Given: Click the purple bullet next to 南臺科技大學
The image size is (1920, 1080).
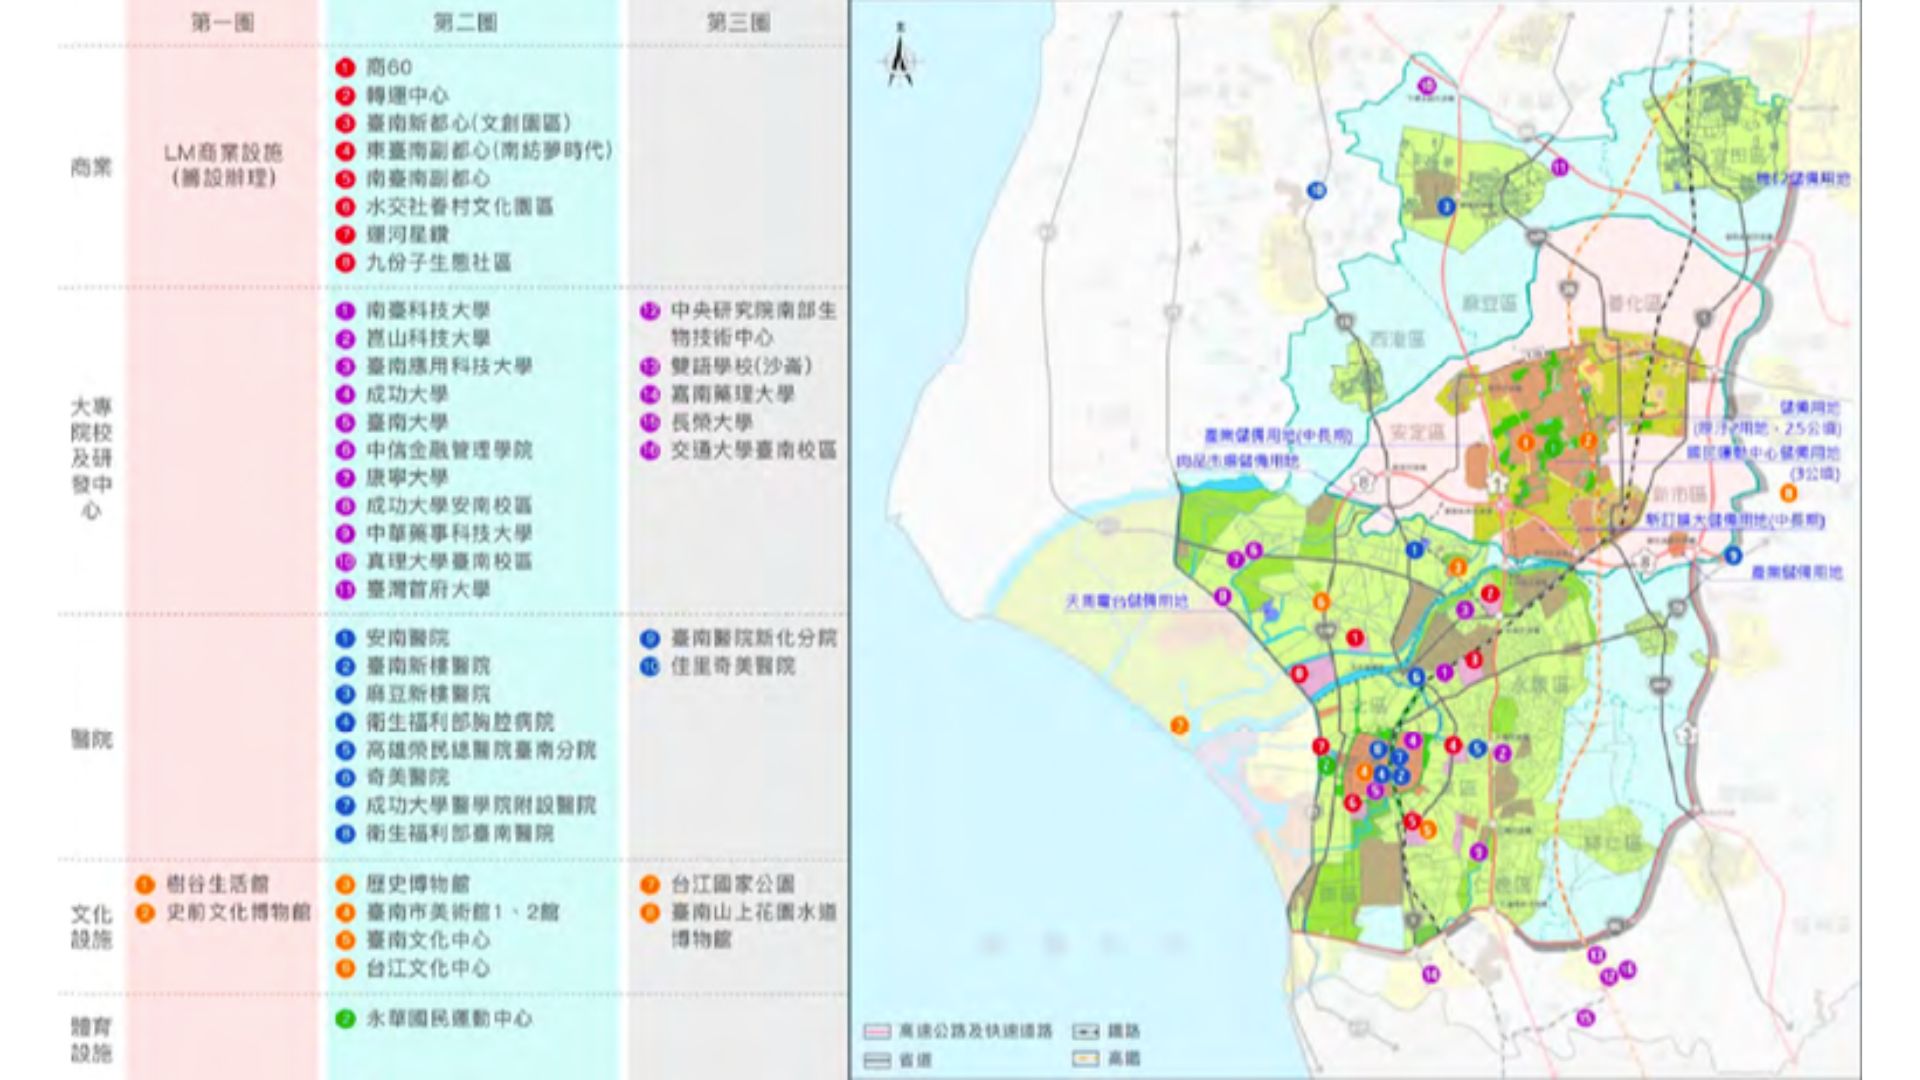Looking at the screenshot, I should tap(346, 311).
